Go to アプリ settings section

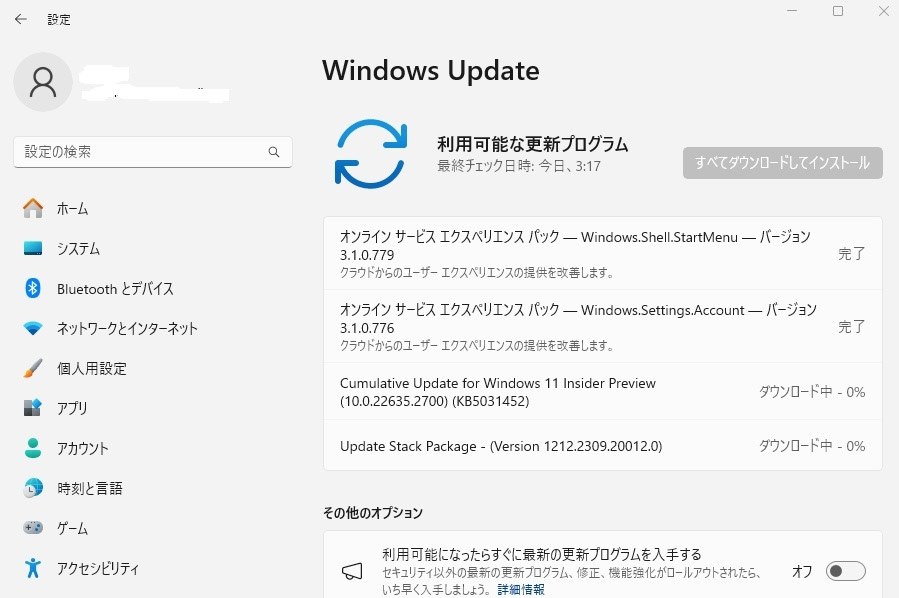click(72, 408)
